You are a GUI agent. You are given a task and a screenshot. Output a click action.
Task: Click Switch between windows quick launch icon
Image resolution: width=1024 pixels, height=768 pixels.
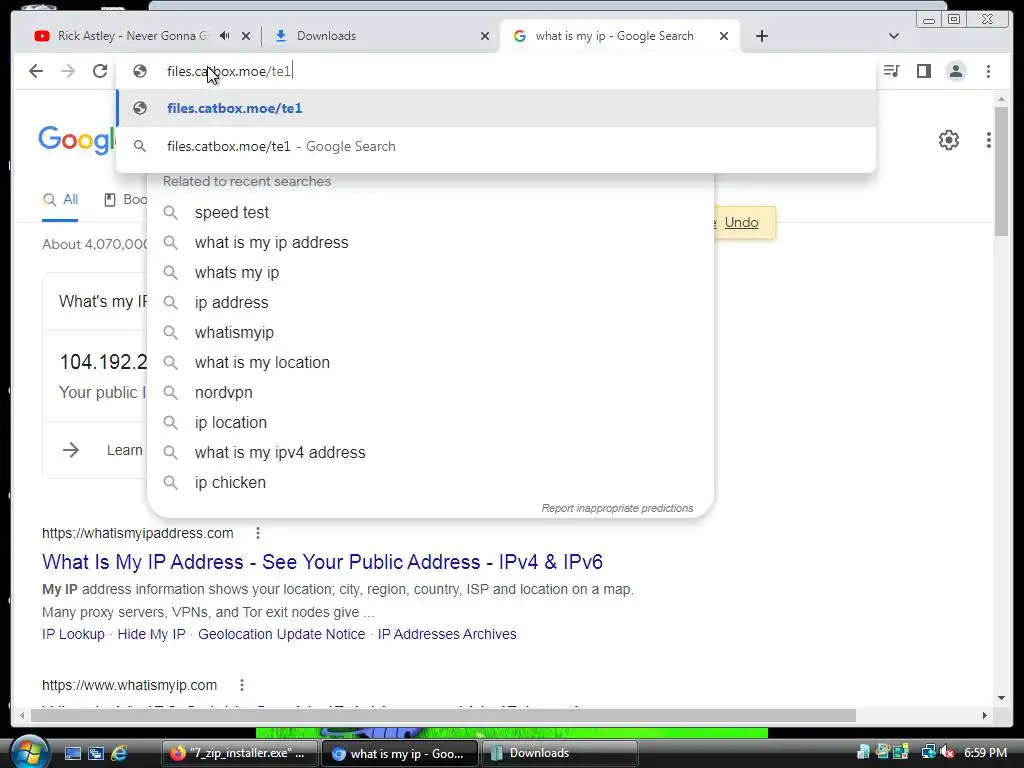pyautogui.click(x=96, y=754)
